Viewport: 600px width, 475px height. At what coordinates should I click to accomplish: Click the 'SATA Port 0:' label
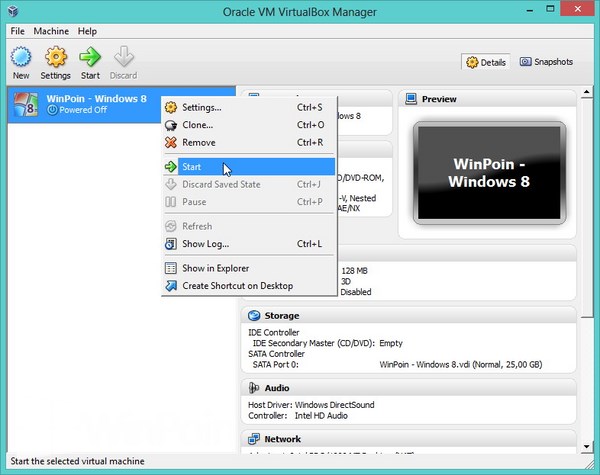coord(276,364)
